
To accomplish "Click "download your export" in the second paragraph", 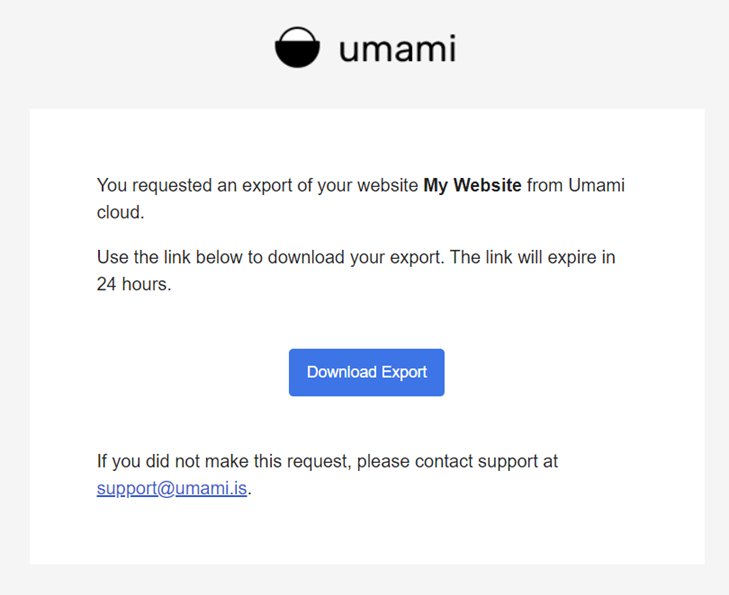I will pos(350,257).
